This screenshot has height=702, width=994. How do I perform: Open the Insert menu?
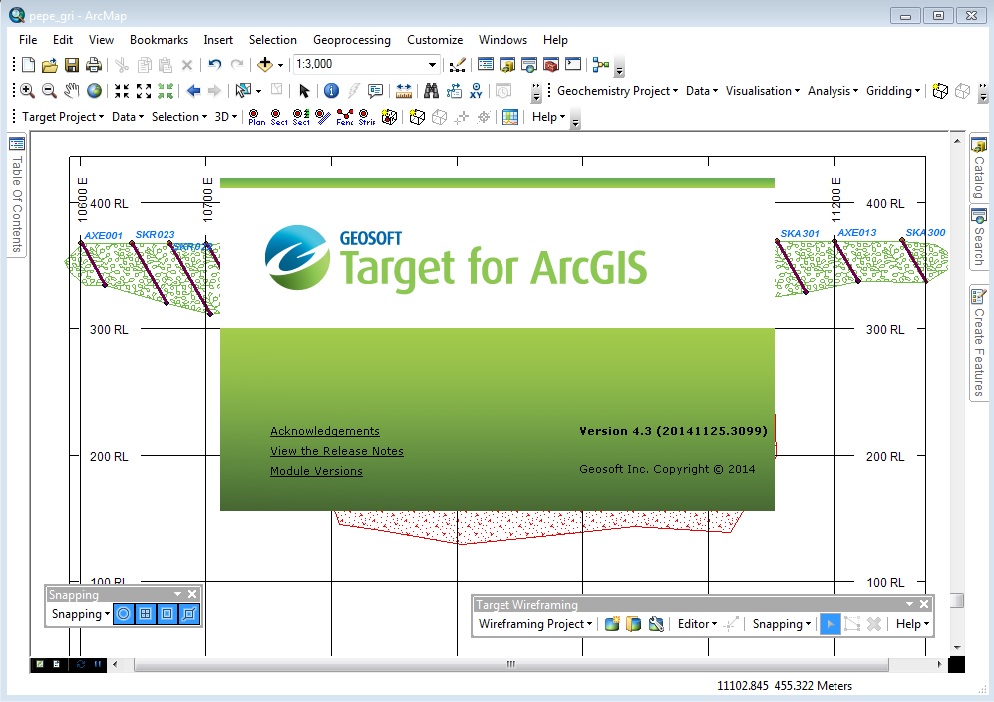[218, 39]
